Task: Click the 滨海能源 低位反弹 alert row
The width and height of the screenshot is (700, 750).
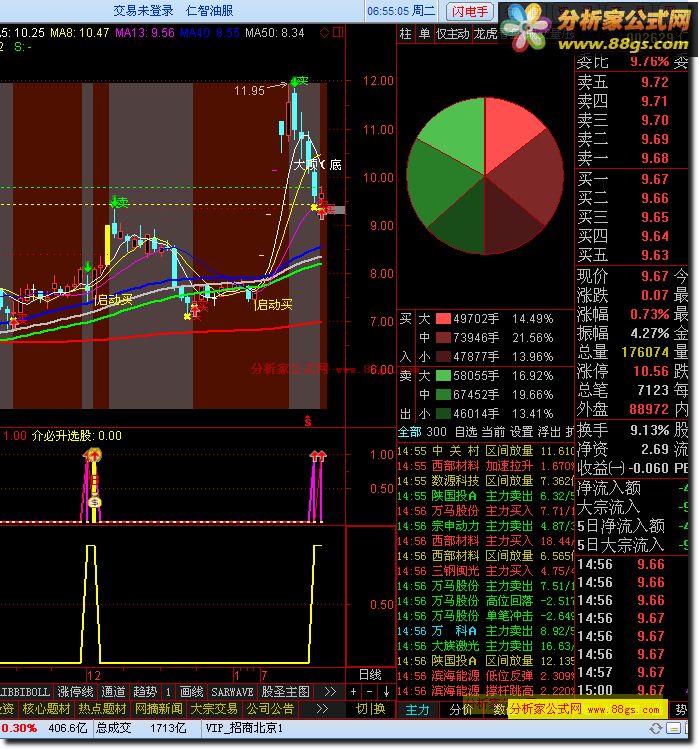Action: pos(485,676)
